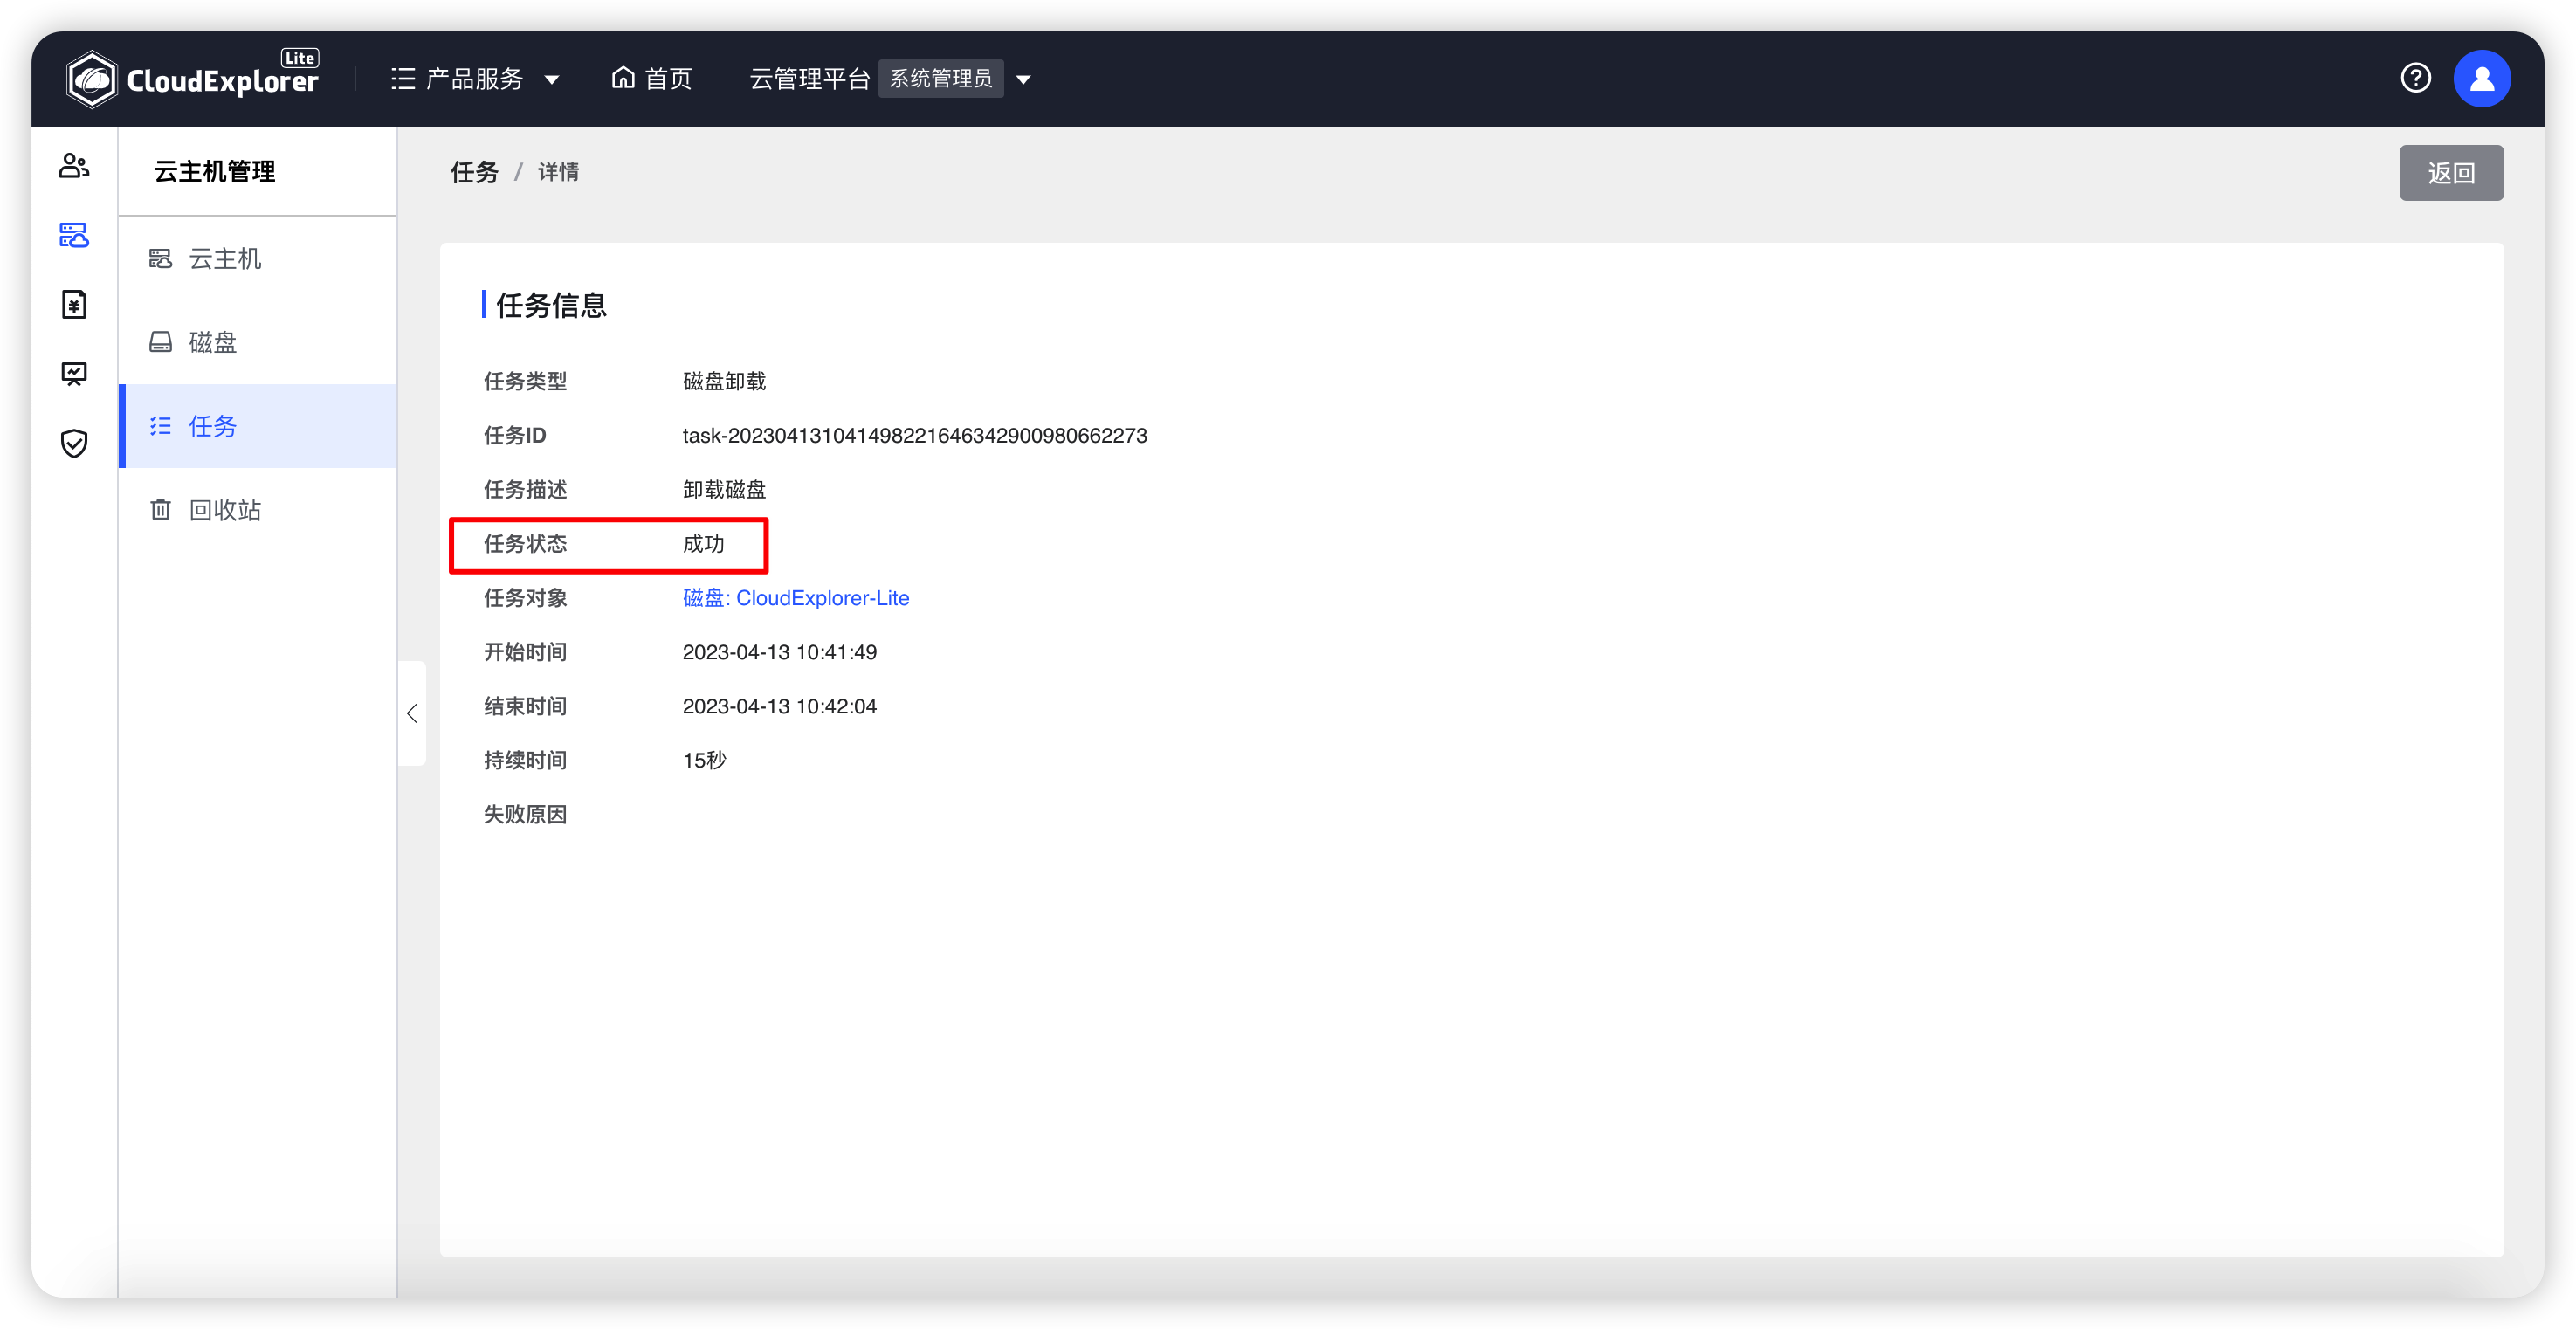
Task: Select 任务 in the sidebar
Action: (258, 426)
